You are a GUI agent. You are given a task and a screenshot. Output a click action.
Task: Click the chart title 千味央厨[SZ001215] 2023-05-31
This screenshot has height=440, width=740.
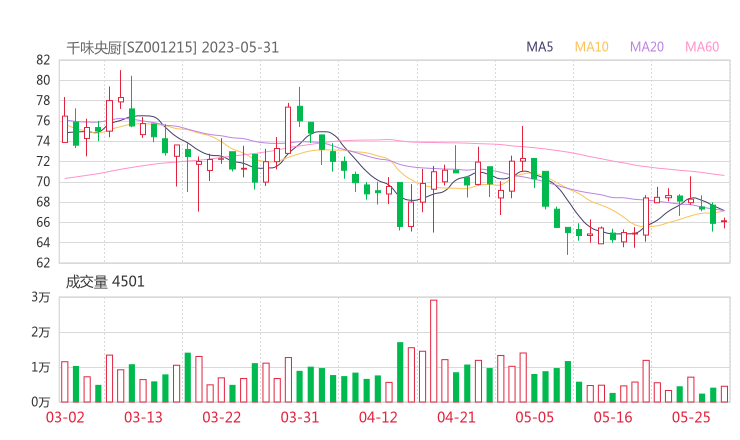point(172,48)
